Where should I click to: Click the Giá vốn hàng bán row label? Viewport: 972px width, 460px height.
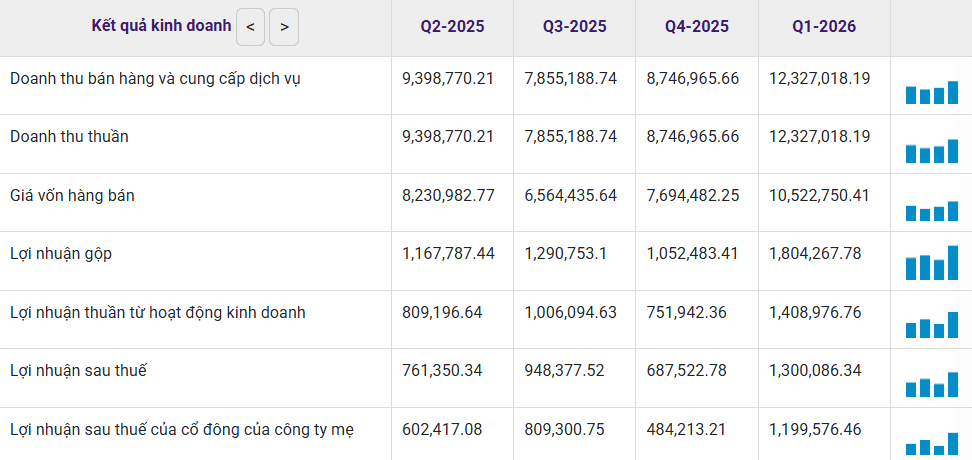[x=73, y=196]
